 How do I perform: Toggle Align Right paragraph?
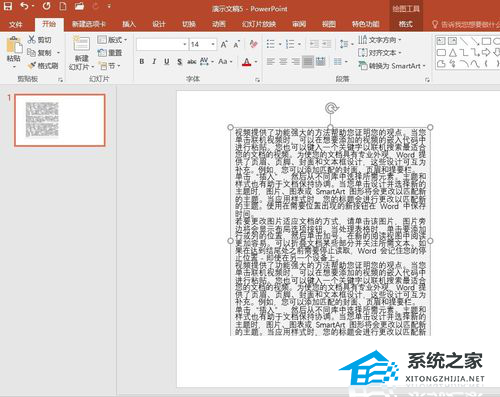click(295, 62)
